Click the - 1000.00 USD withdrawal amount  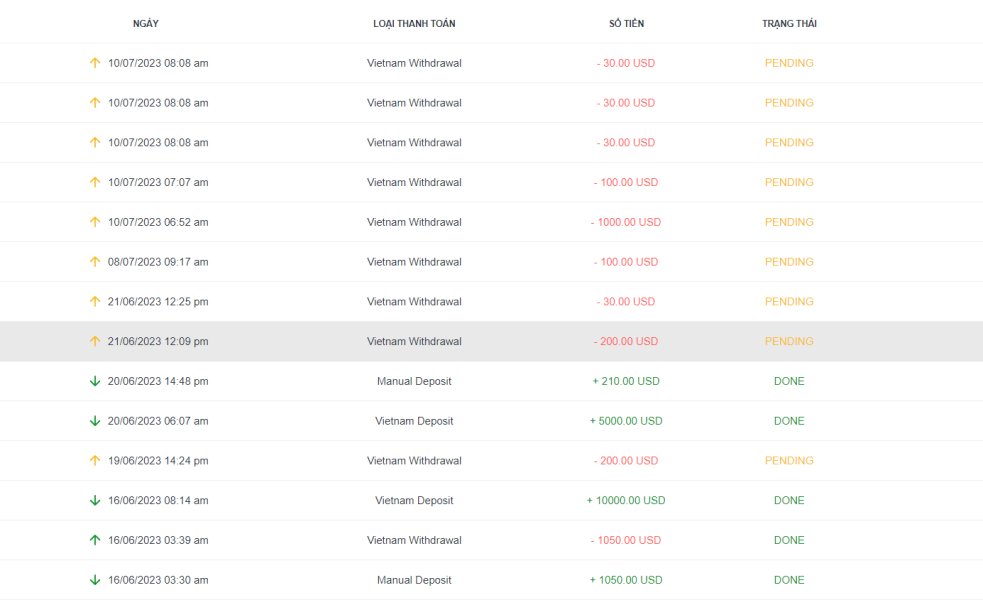point(626,222)
